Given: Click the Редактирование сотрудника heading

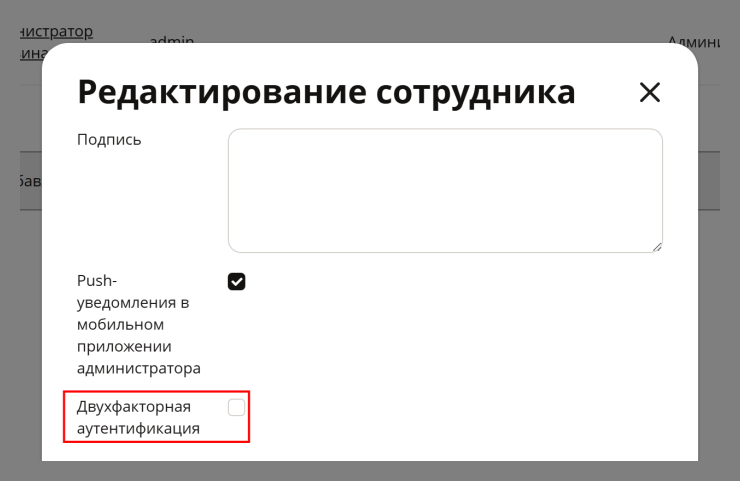Looking at the screenshot, I should click(x=326, y=92).
